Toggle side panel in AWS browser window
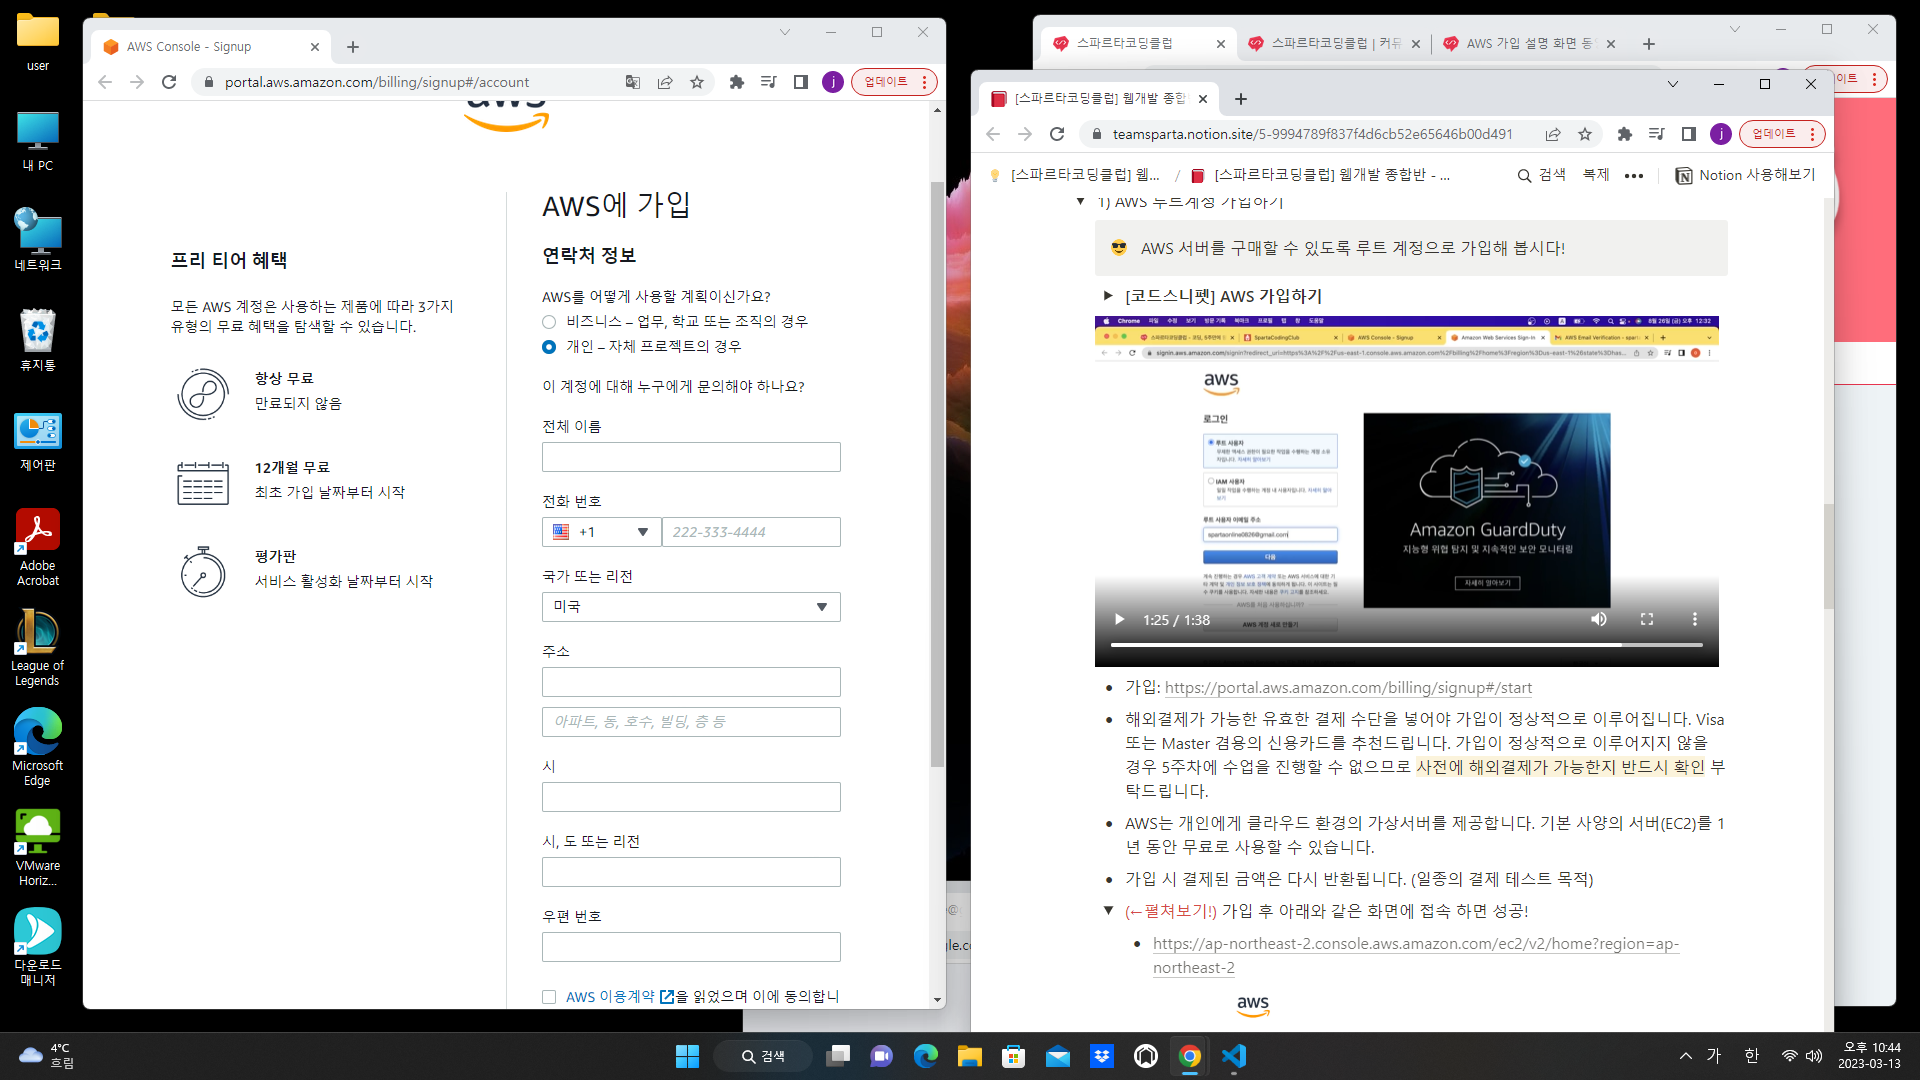This screenshot has height=1080, width=1920. tap(801, 82)
